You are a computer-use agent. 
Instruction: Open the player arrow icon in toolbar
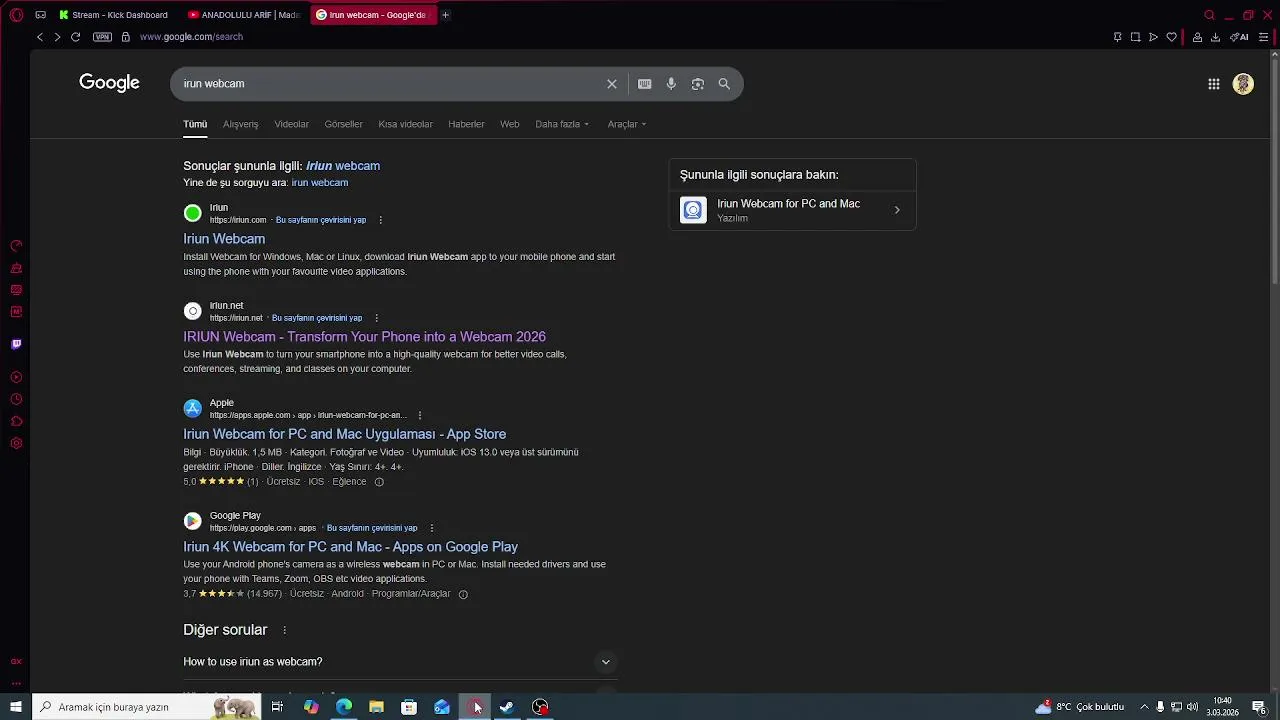pyautogui.click(x=1153, y=37)
